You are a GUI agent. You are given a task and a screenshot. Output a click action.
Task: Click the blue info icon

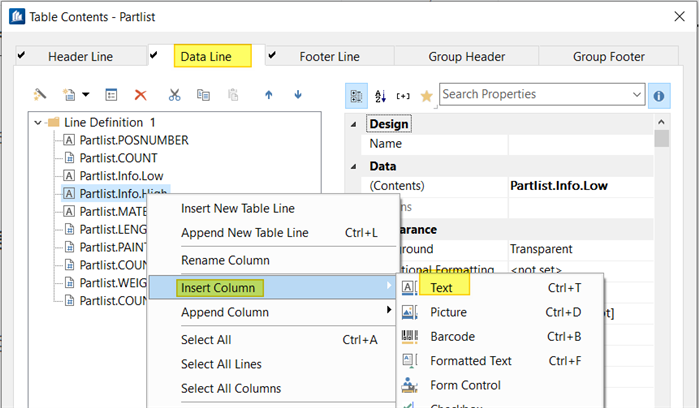click(x=659, y=95)
